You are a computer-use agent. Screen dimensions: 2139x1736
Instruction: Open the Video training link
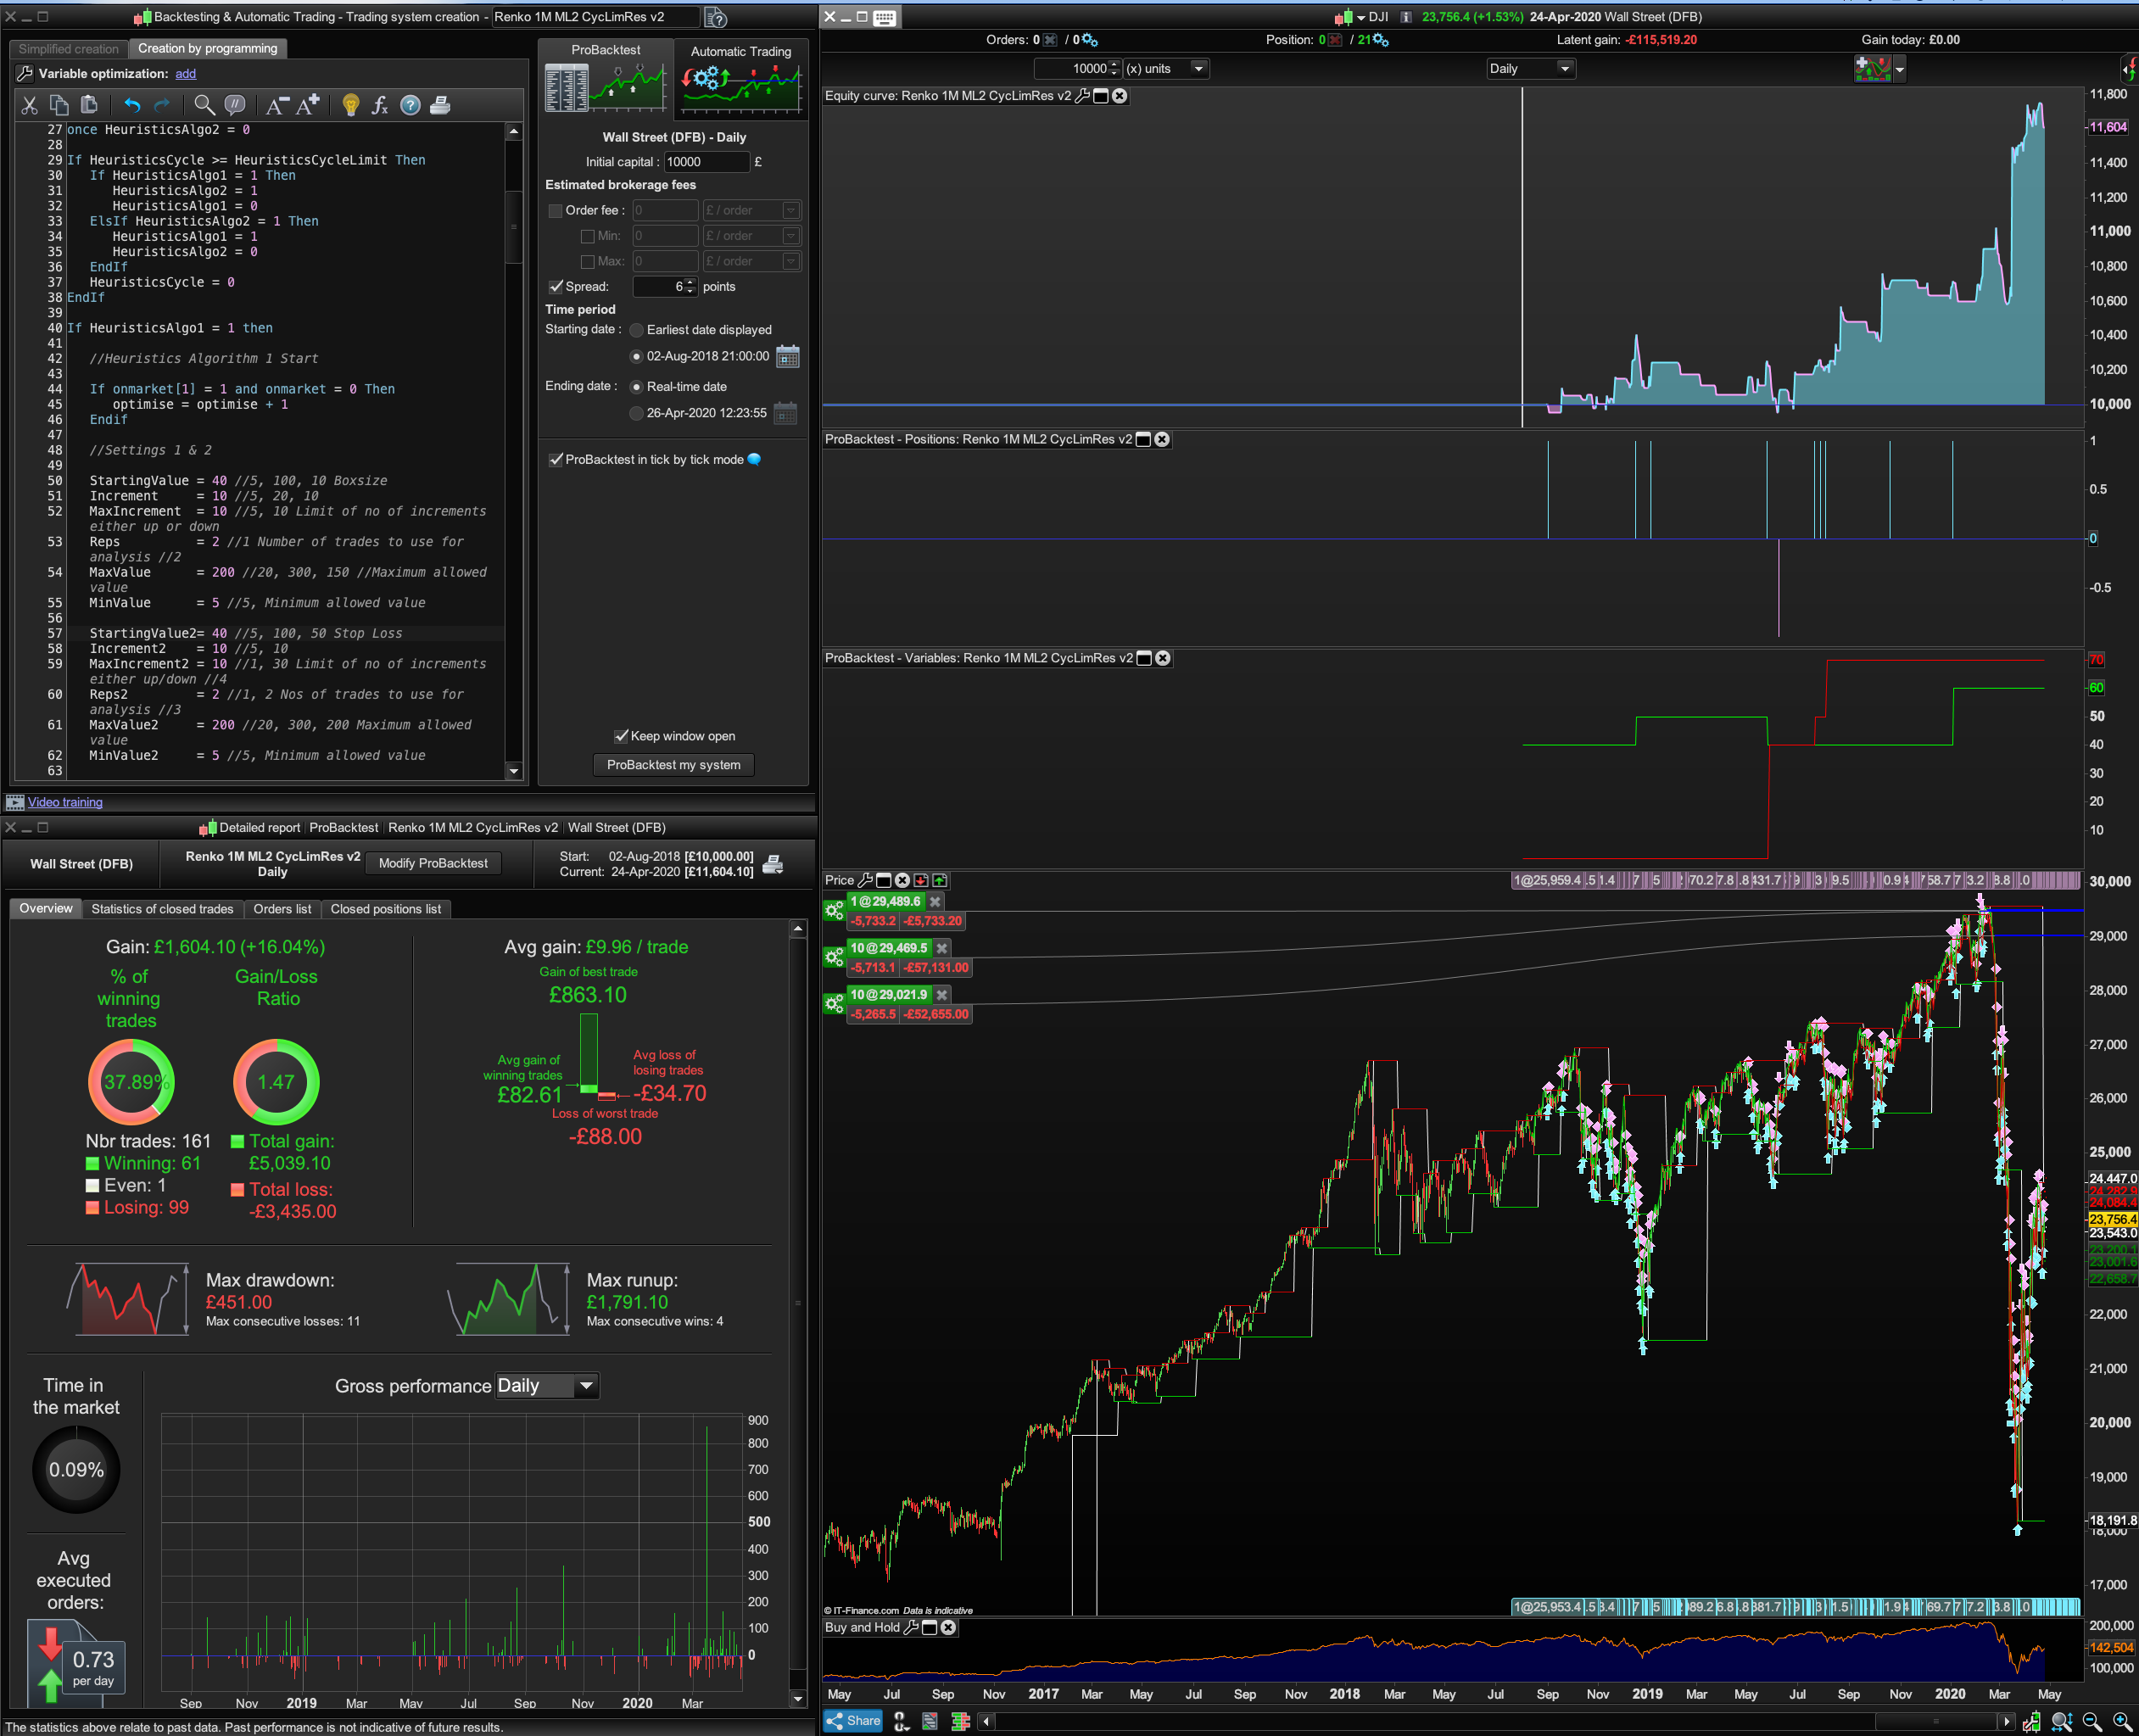[x=65, y=802]
